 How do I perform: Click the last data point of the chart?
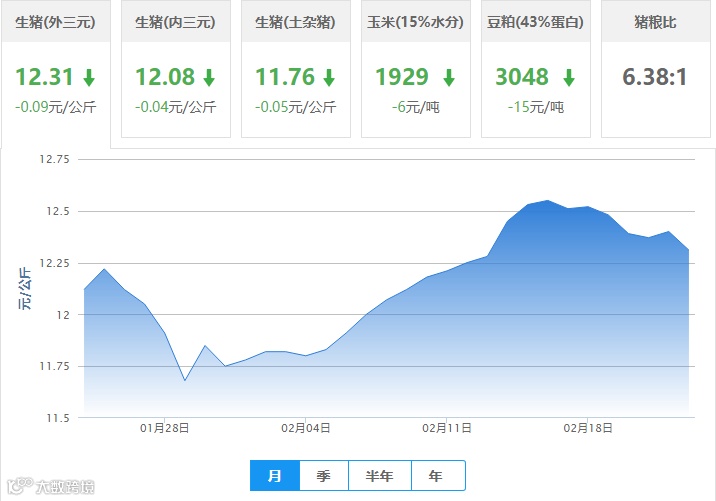(x=688, y=250)
